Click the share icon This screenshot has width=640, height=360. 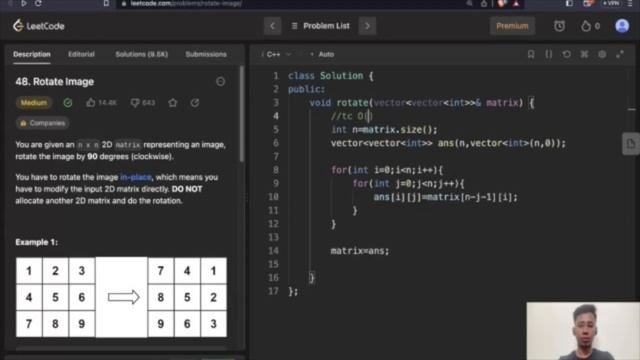[195, 103]
